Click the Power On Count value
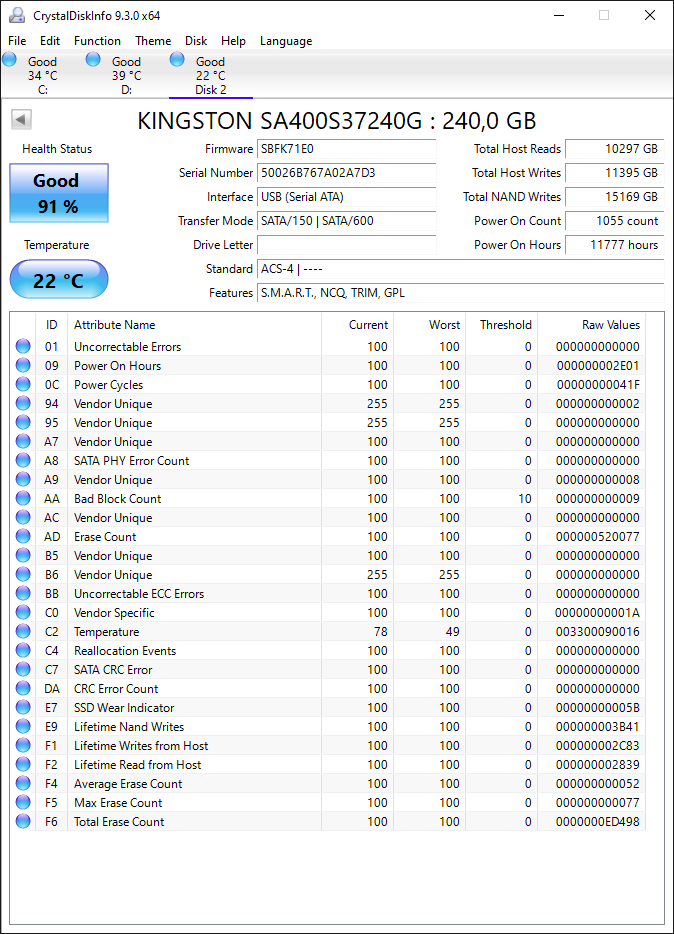This screenshot has height=934, width=674. click(x=614, y=220)
